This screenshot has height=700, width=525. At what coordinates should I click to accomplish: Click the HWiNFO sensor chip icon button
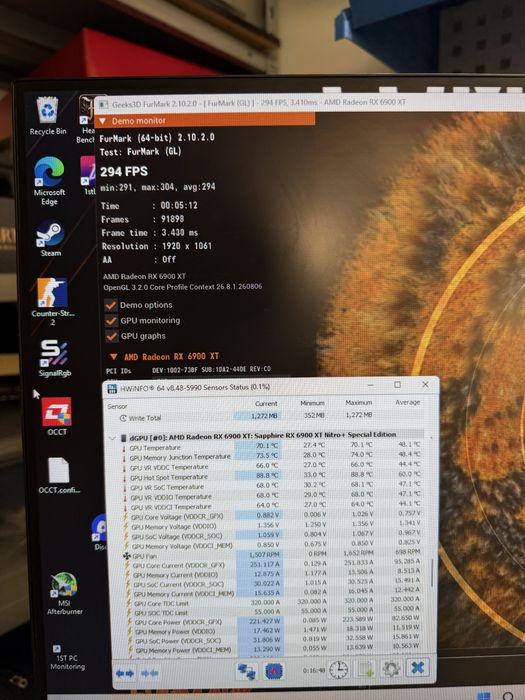pyautogui.click(x=274, y=671)
